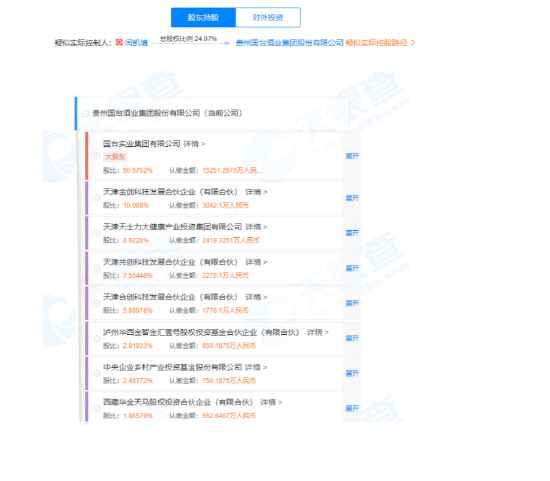Select shareholder name 天津合创科技发展合伙企业
Viewport: 550px width, 481px height.
[x=170, y=297]
